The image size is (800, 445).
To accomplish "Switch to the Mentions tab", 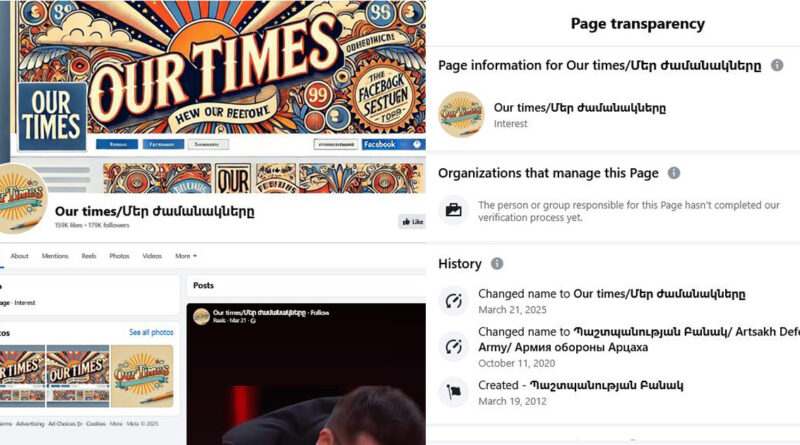I will click(55, 256).
